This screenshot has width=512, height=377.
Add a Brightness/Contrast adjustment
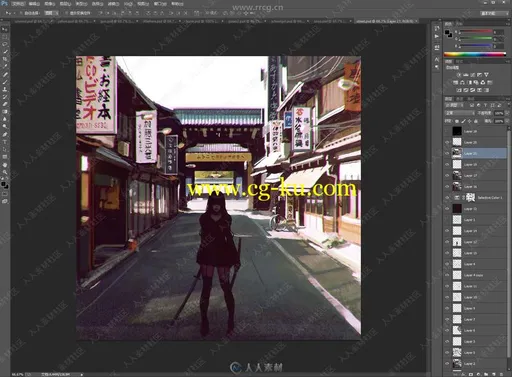[459, 75]
